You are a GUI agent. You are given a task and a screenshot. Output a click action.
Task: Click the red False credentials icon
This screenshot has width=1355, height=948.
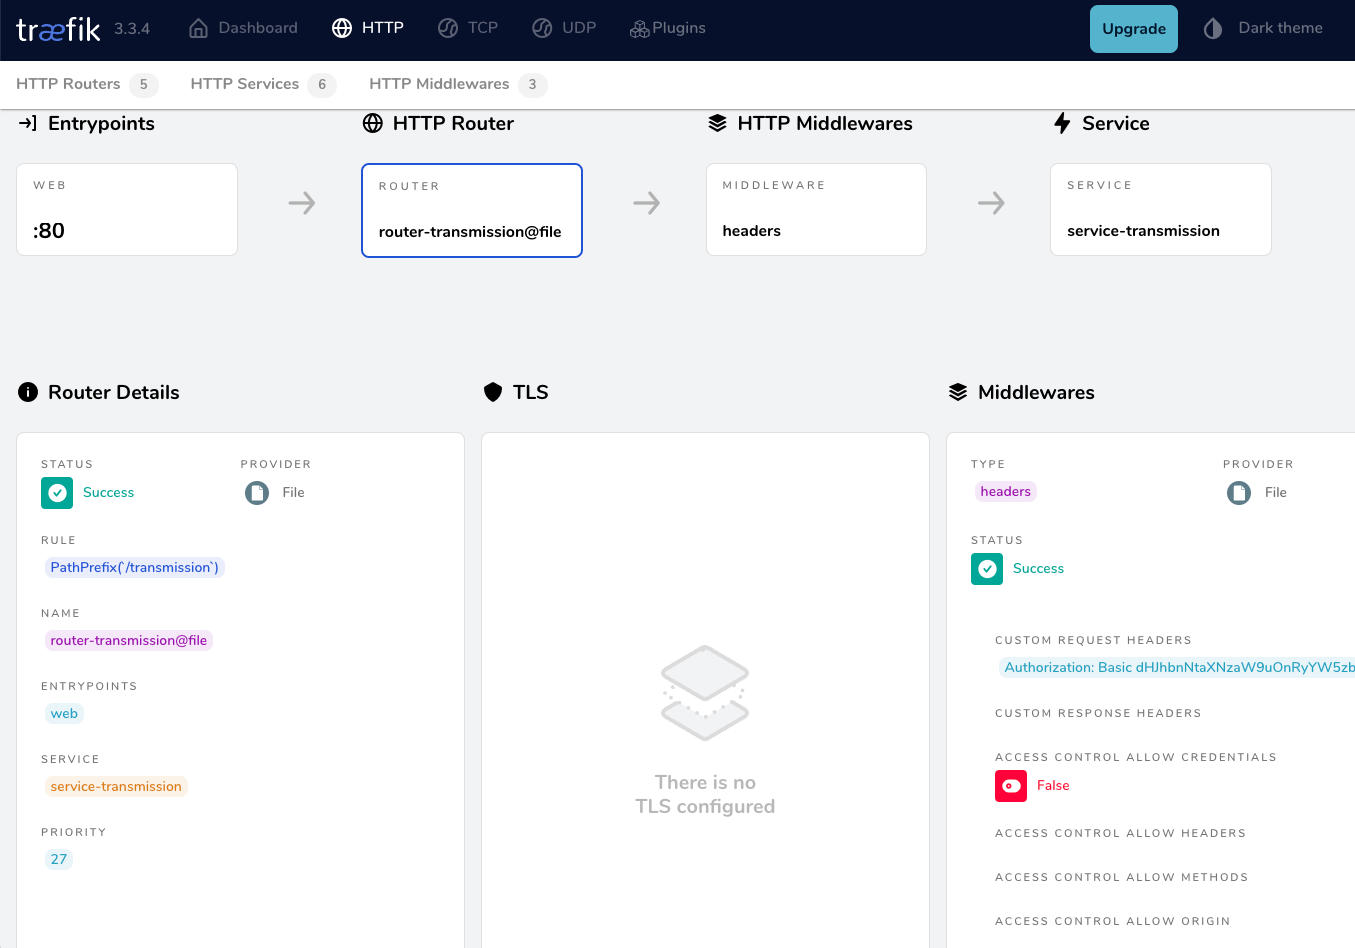(x=1011, y=786)
